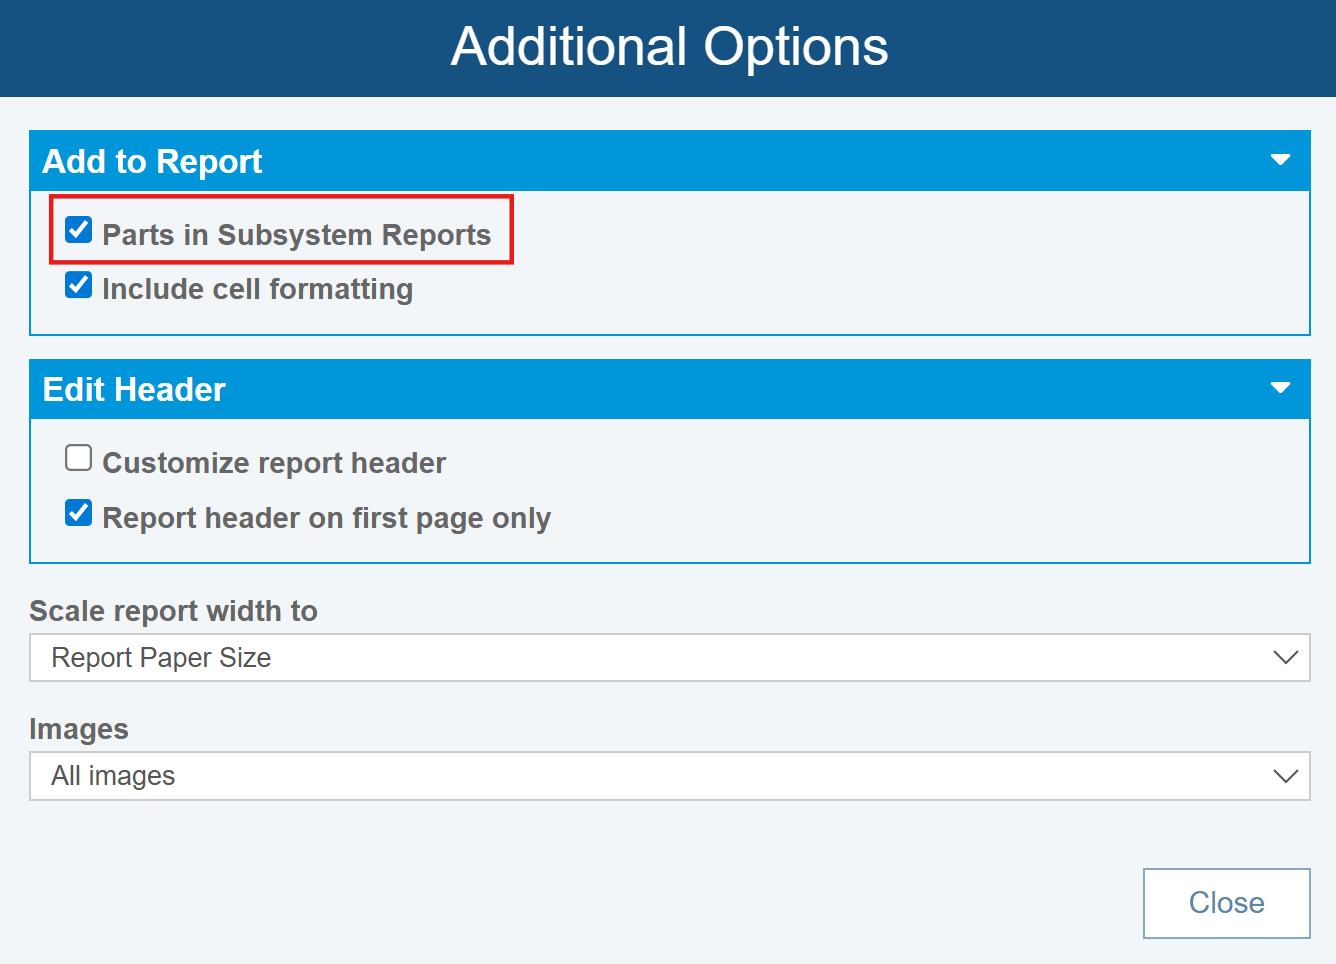
Task: Collapse Add to Report section using arrow
Action: click(1279, 161)
